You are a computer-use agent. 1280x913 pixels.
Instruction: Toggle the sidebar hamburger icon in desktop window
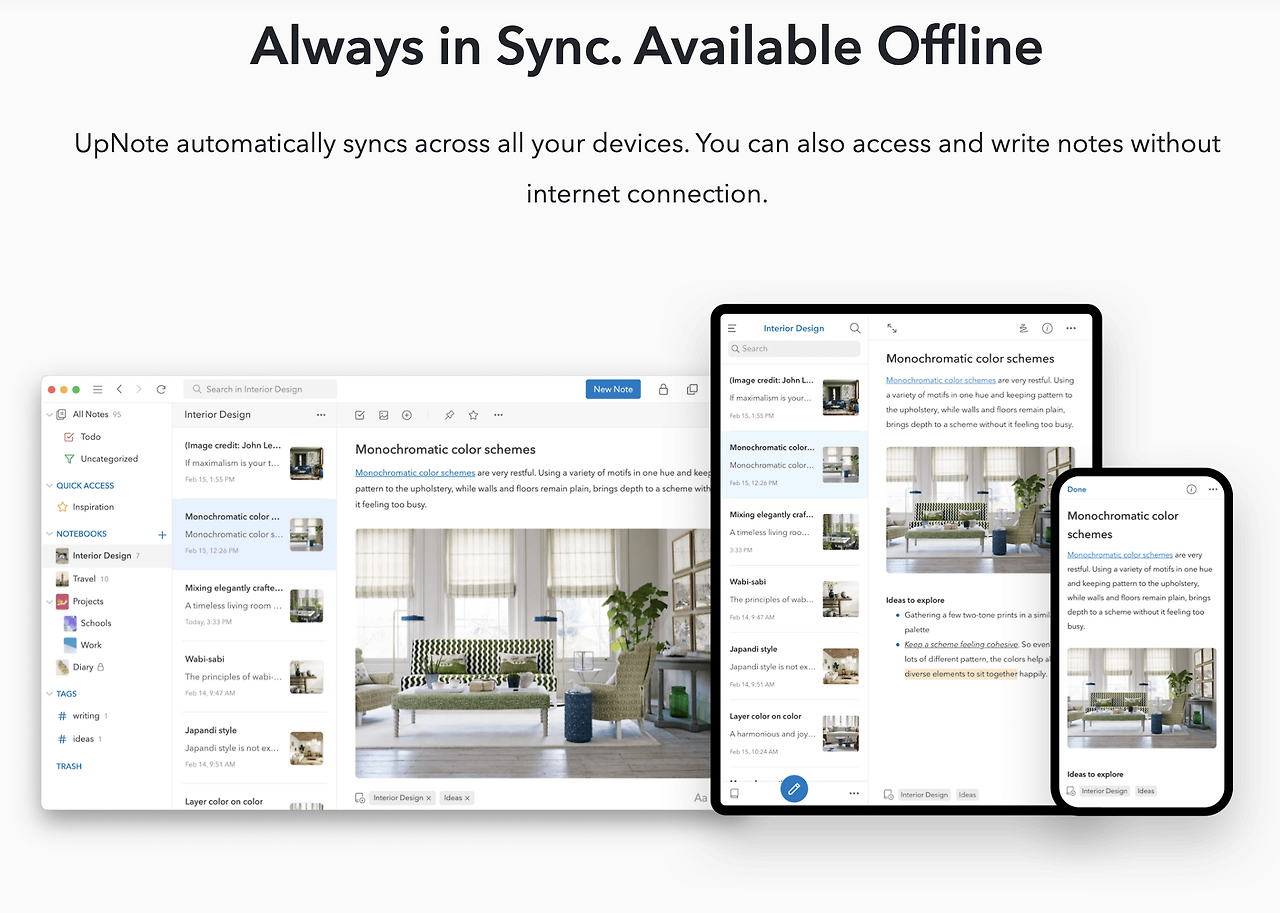tap(97, 389)
